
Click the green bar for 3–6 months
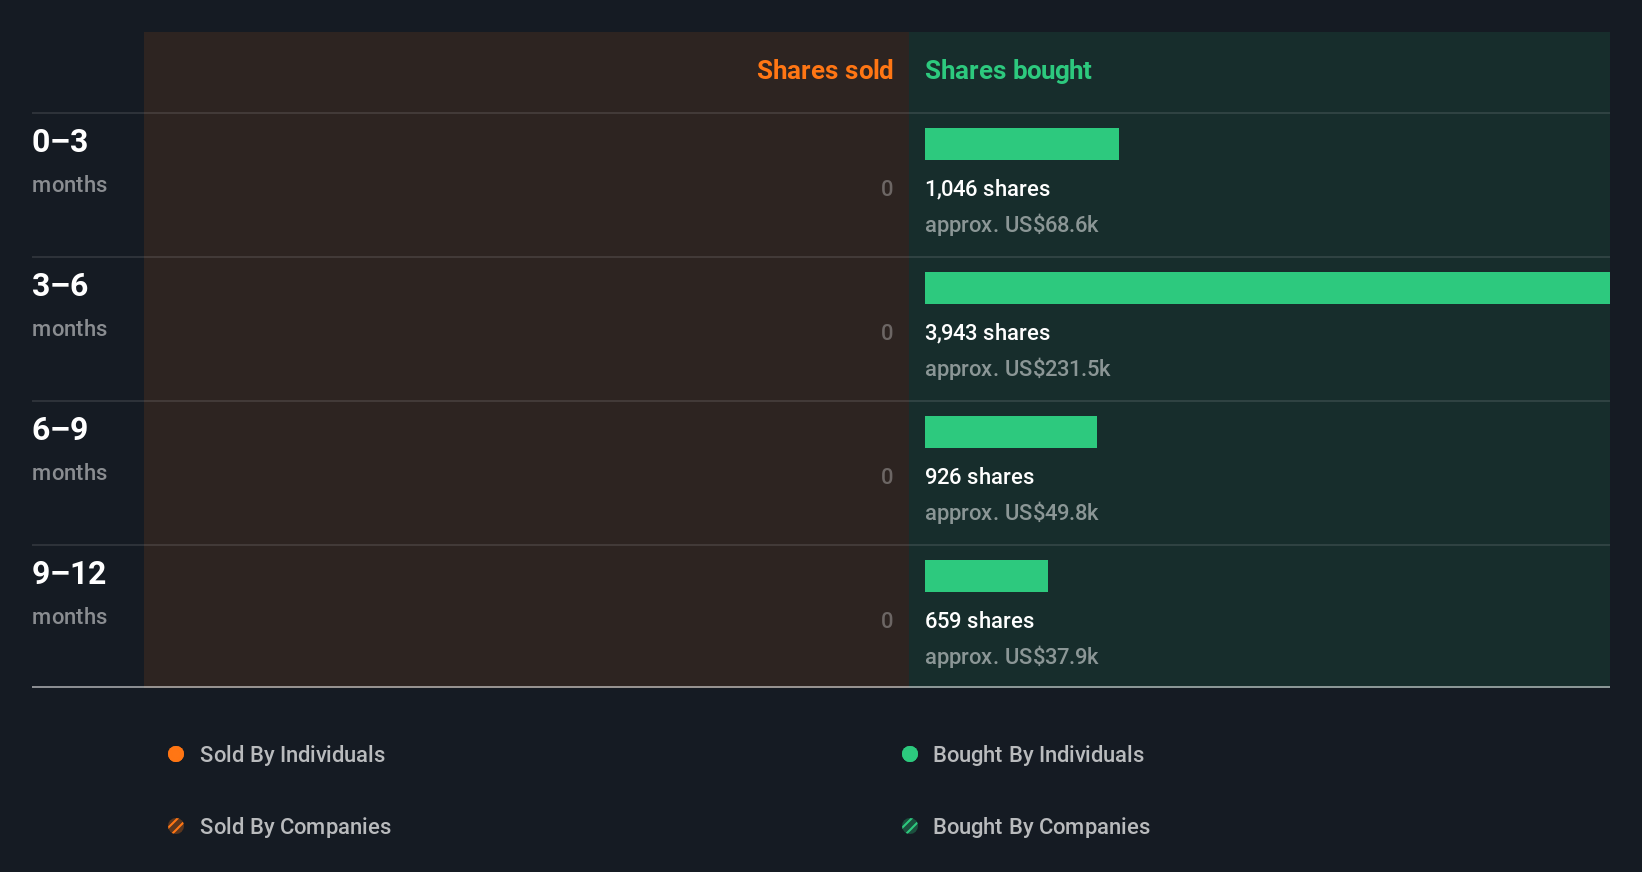tap(1267, 288)
